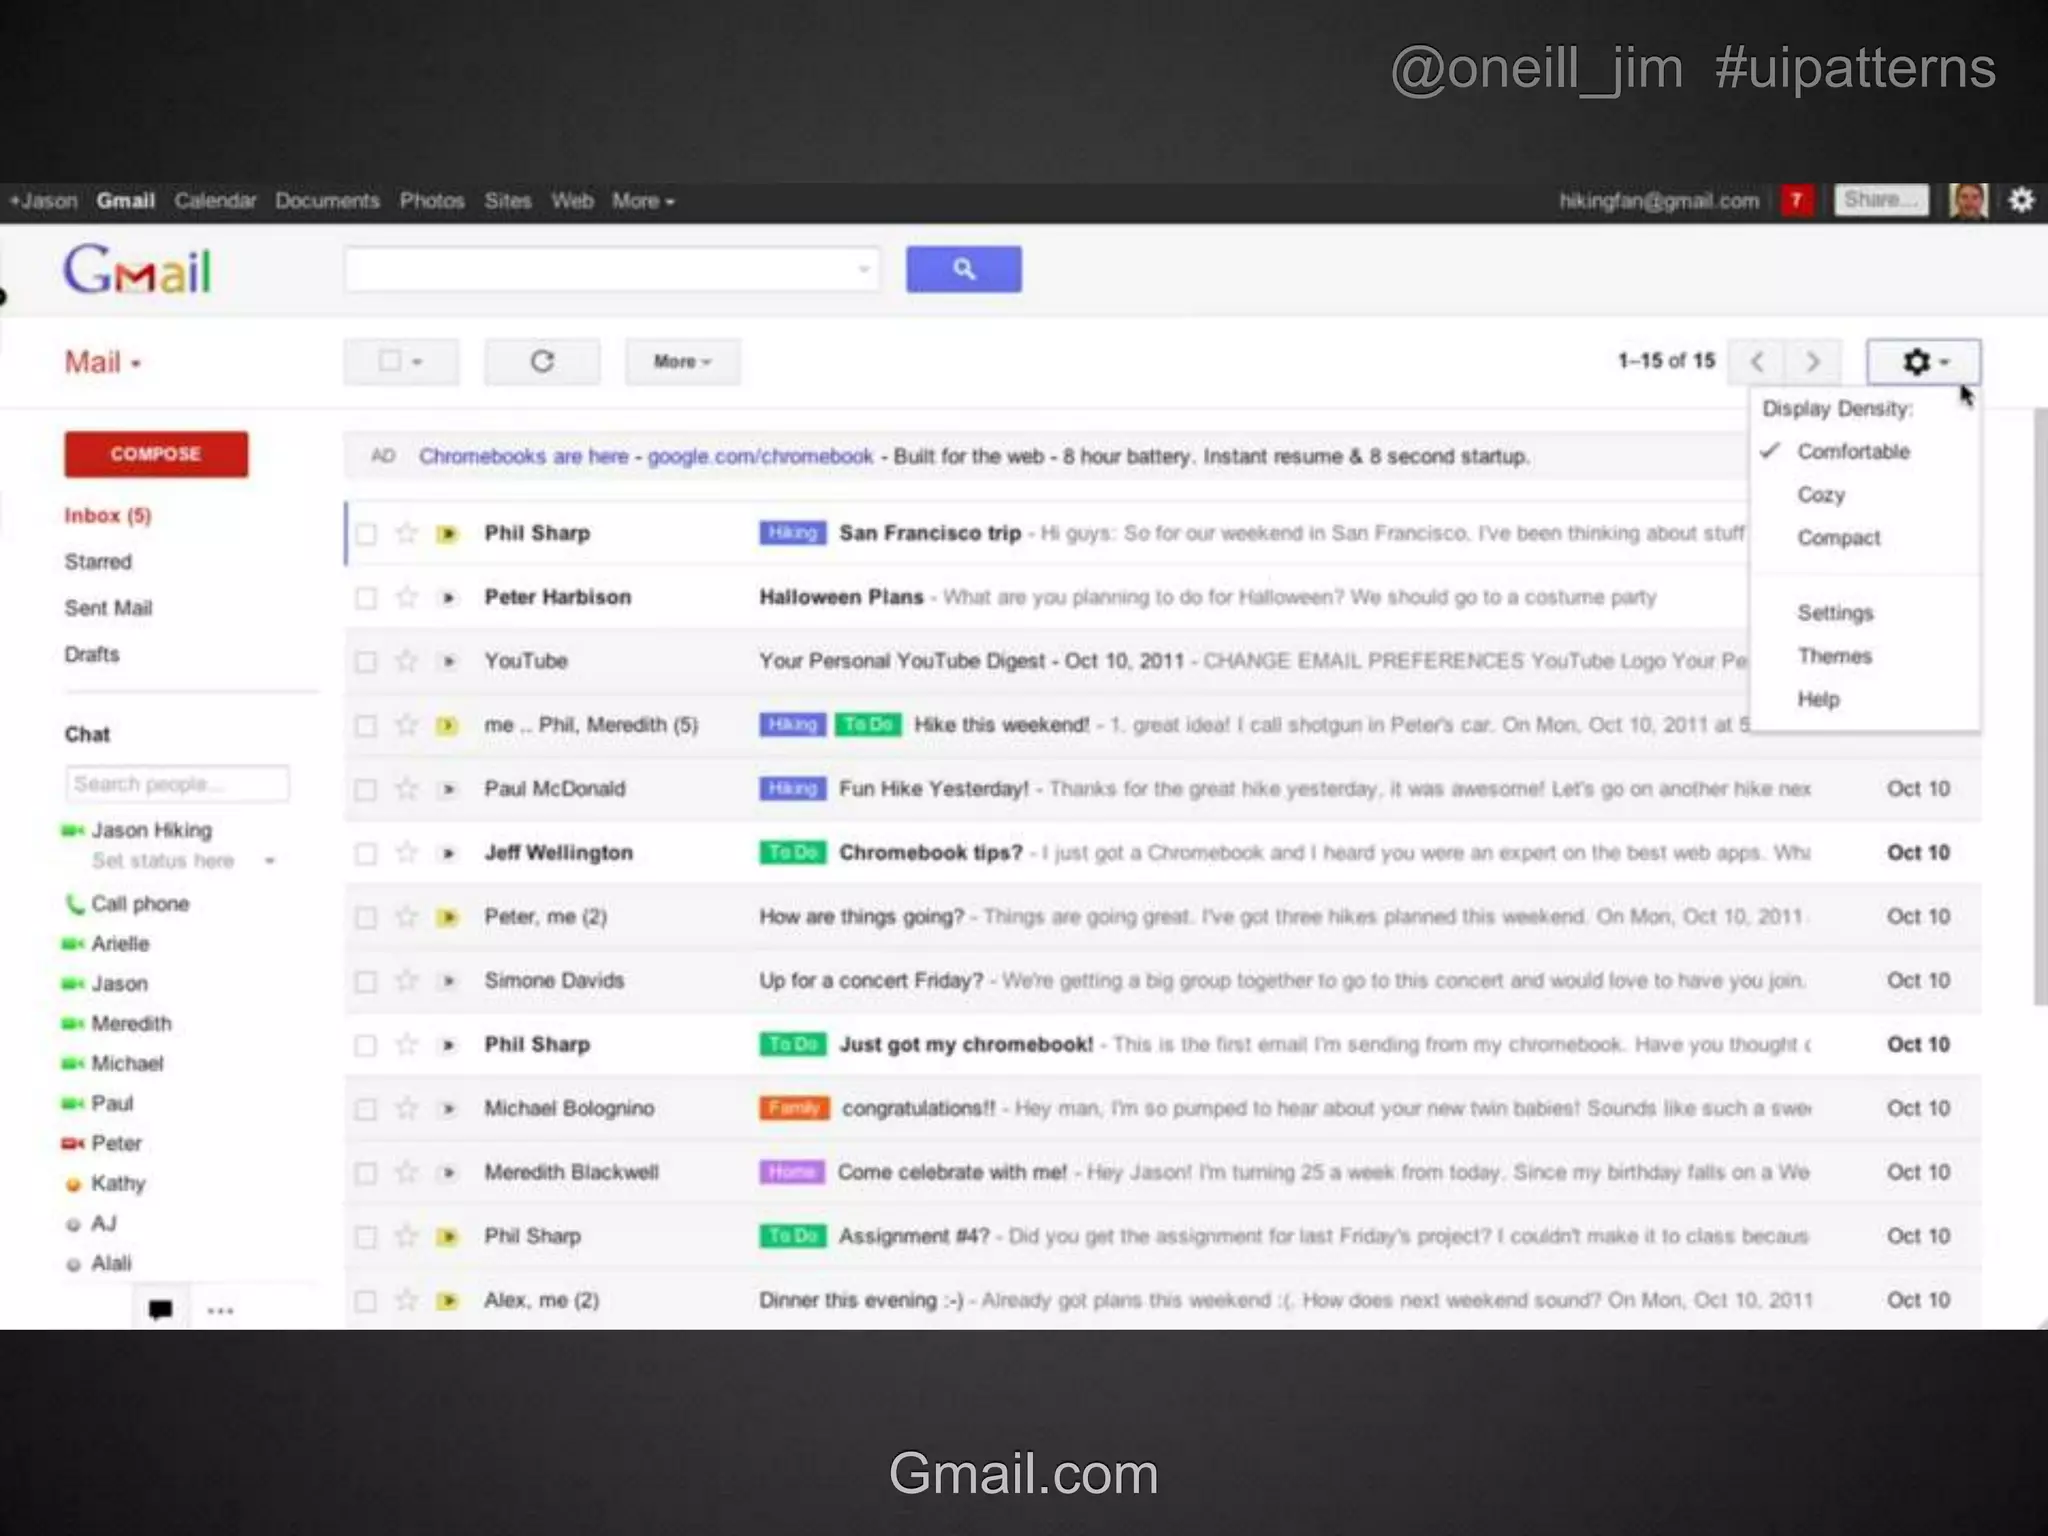Open the Starred folder
Image resolution: width=2048 pixels, height=1536 pixels.
pos(98,562)
